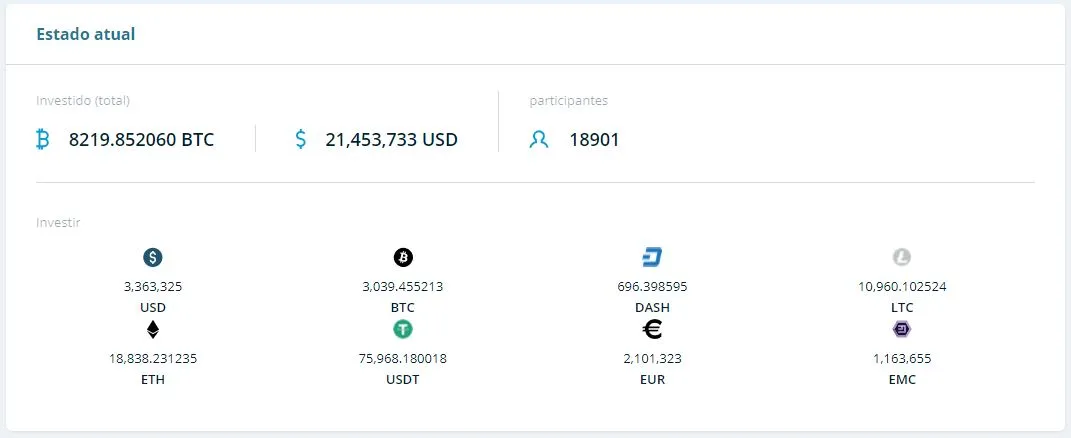
Task: Click the Estado atual heading
Action: coord(86,34)
